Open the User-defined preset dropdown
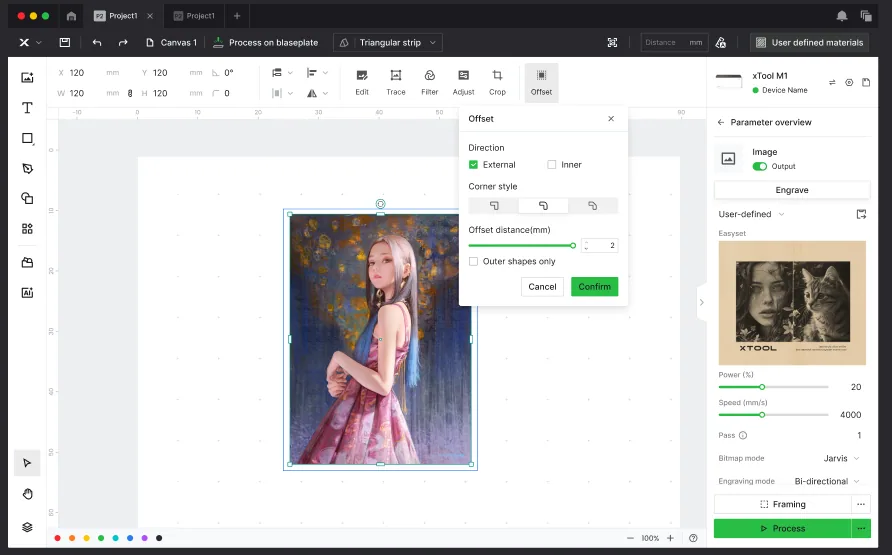The width and height of the screenshot is (892, 555). [x=751, y=214]
